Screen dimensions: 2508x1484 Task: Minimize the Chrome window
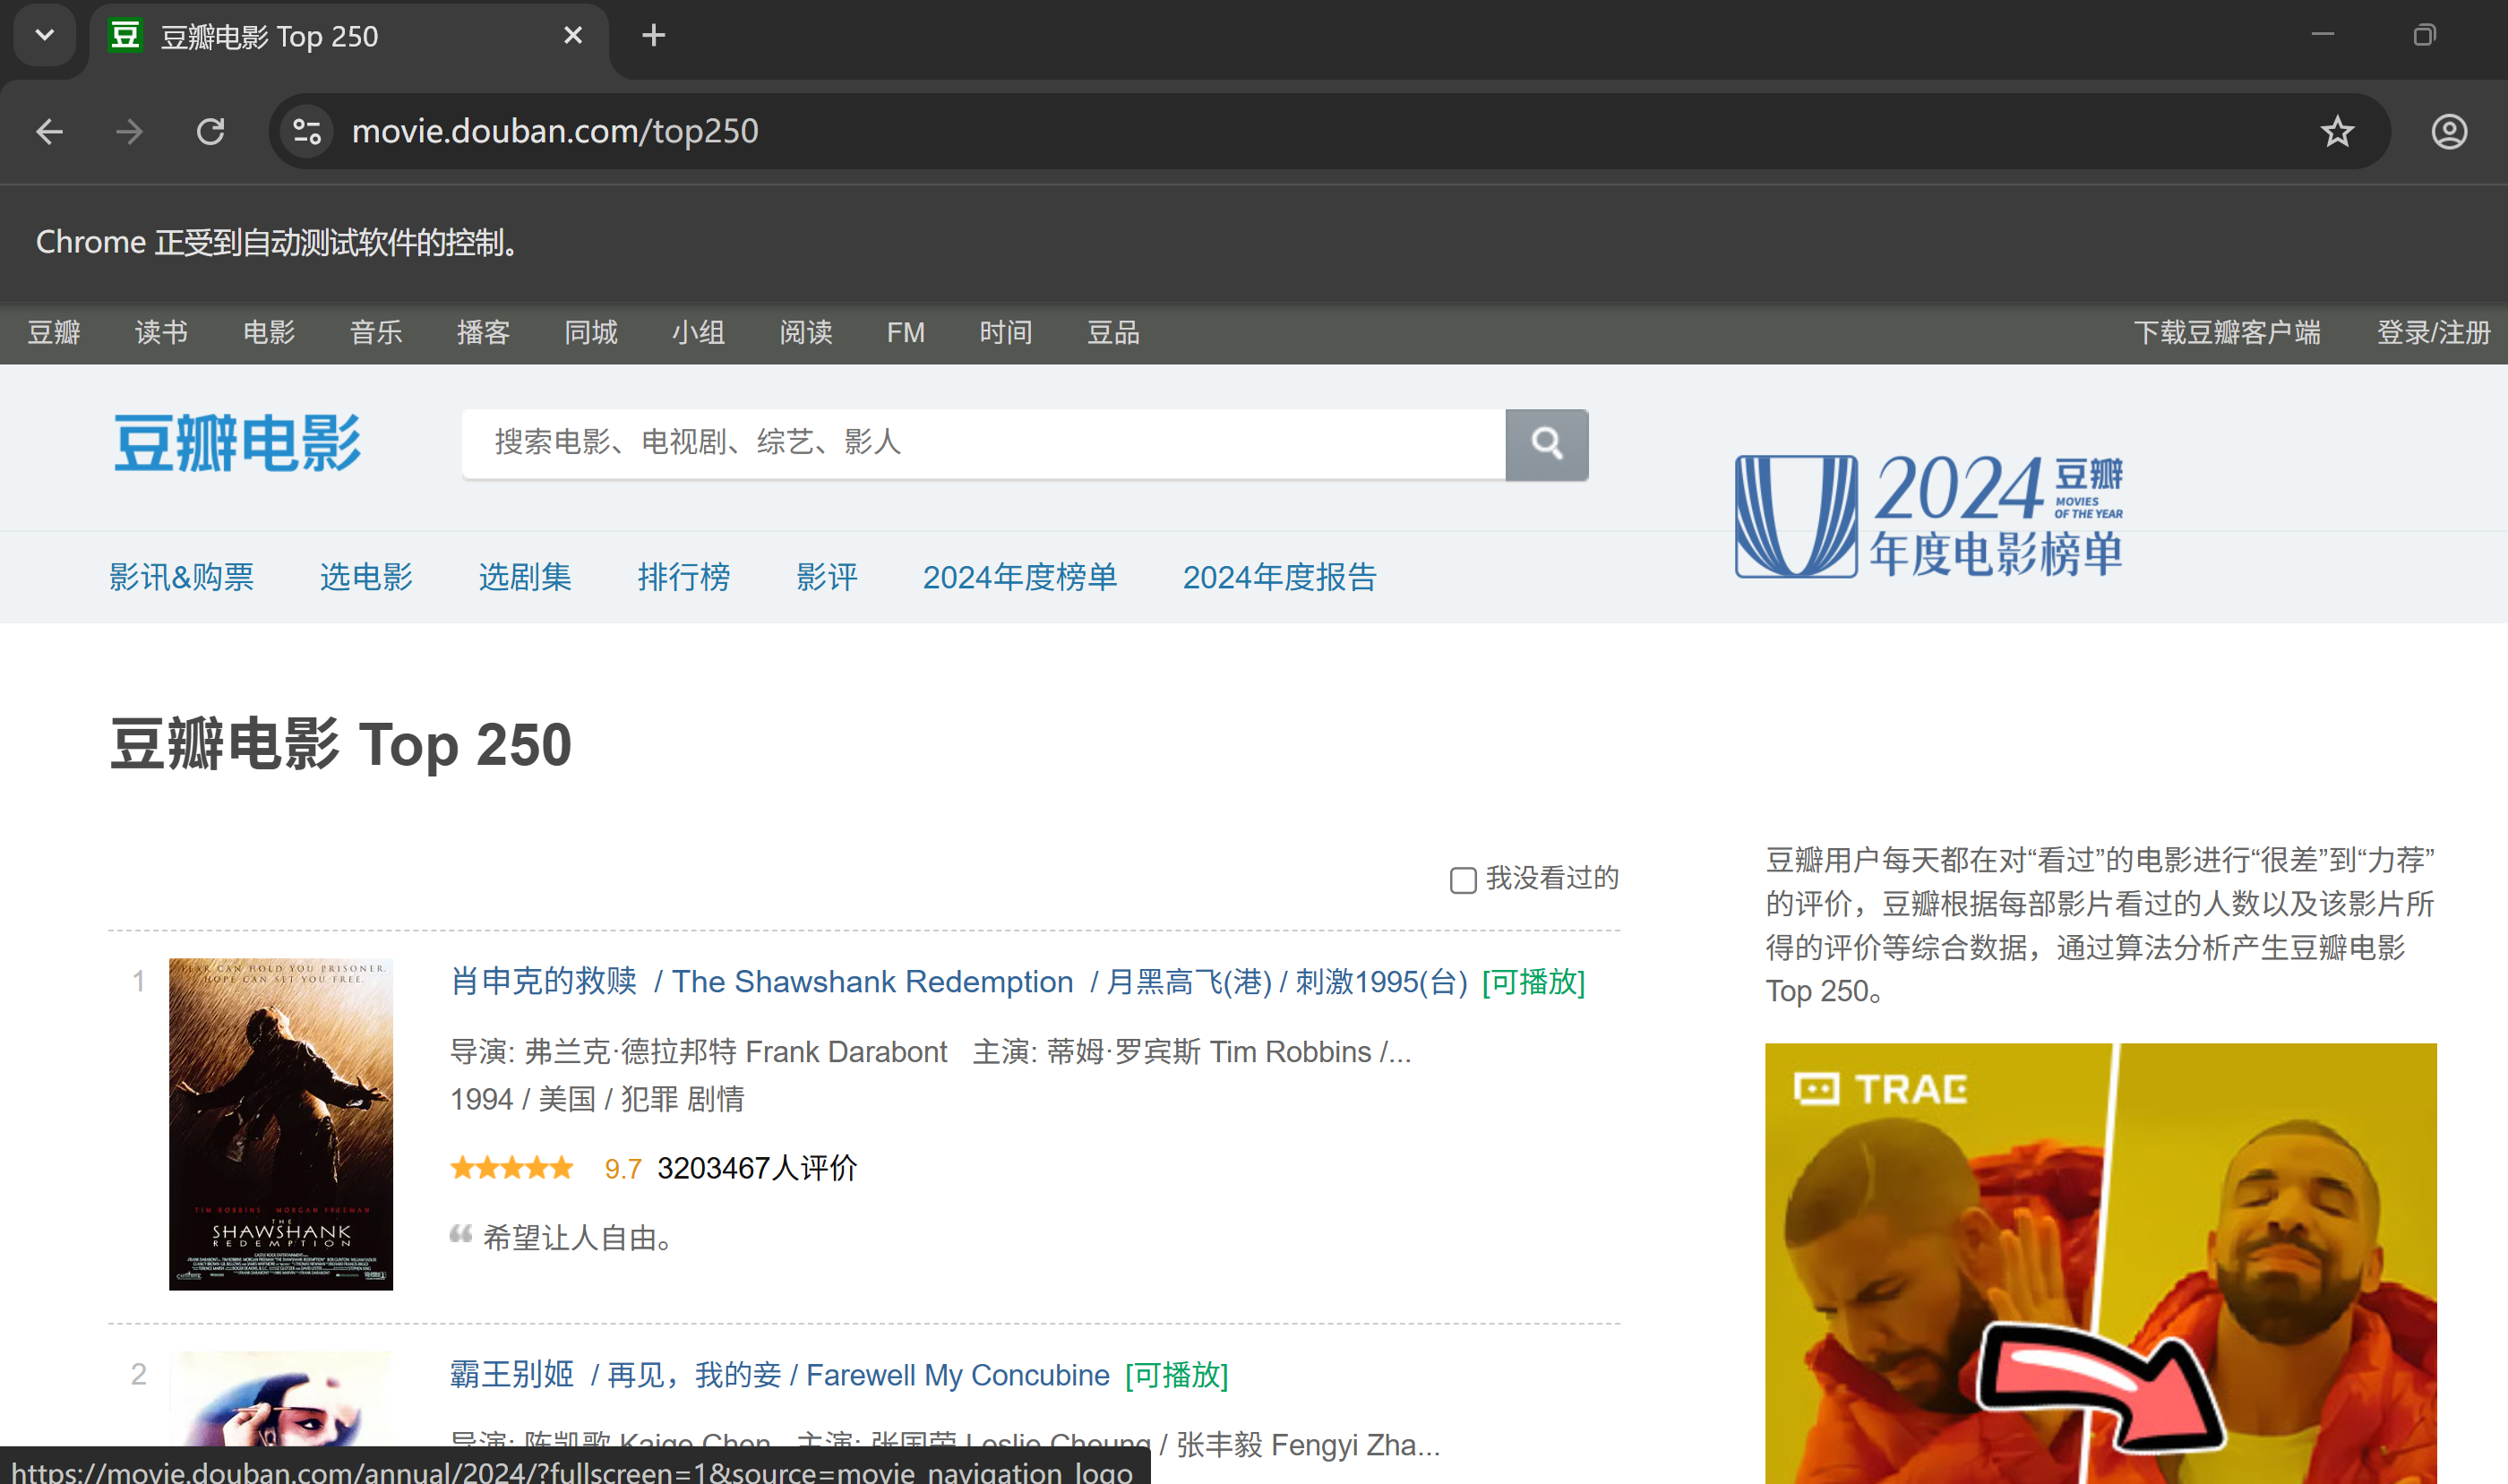(2322, 35)
